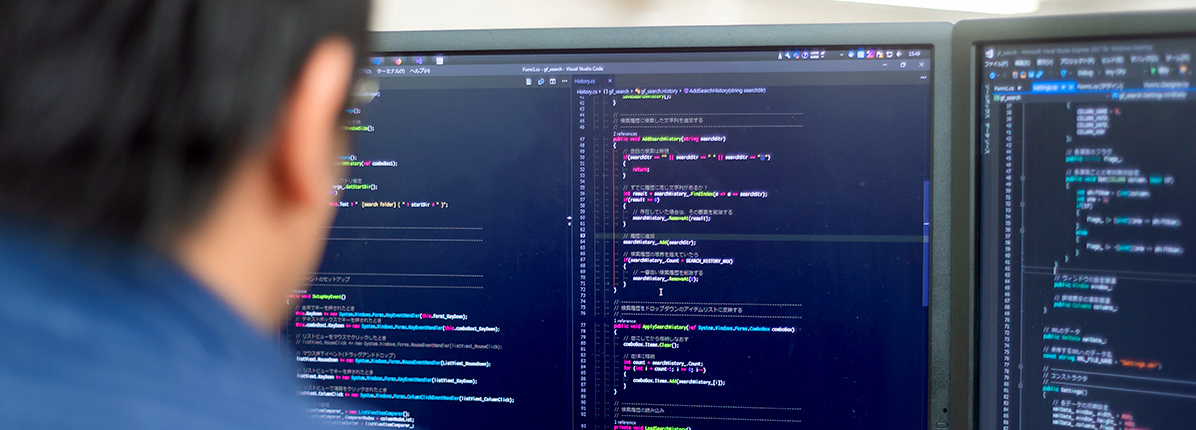Click the History.cs breadcrumb segment
This screenshot has height=430, width=1196.
click(x=587, y=91)
